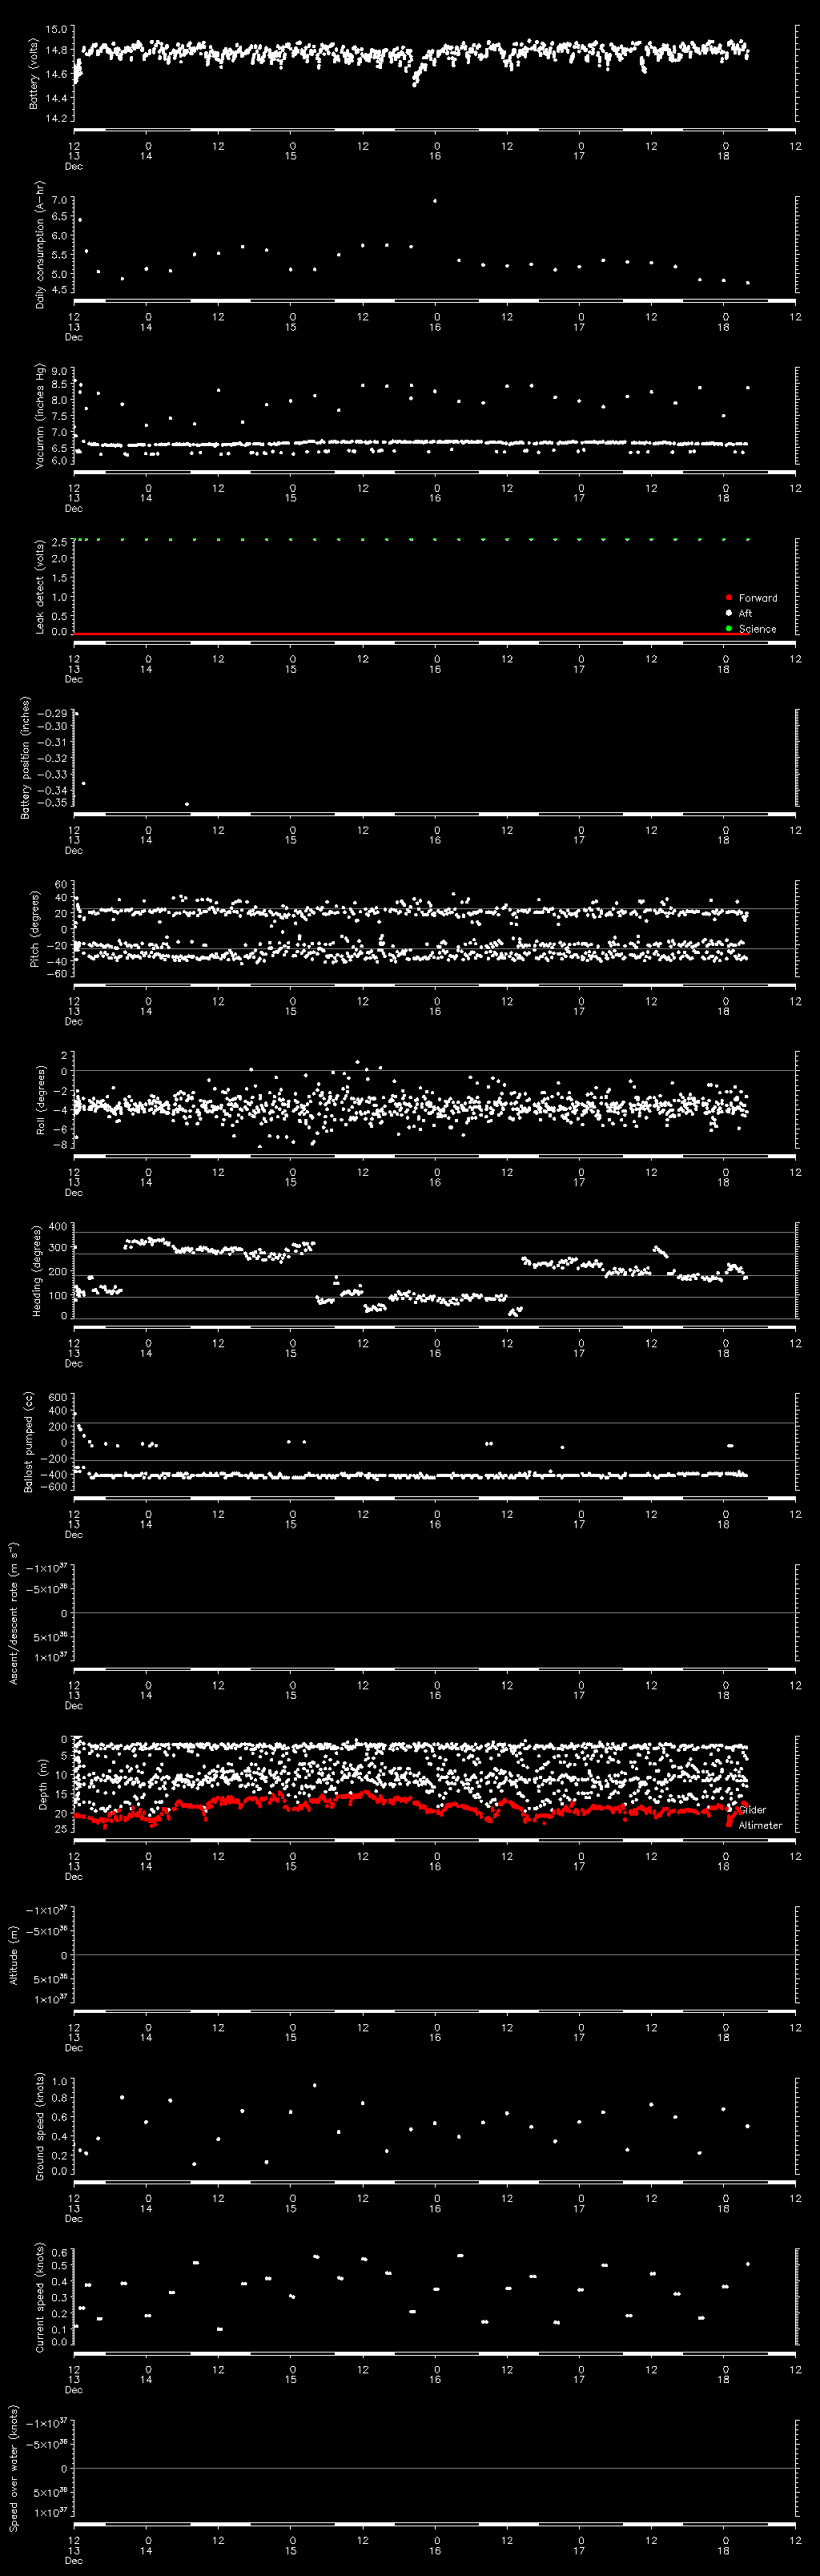This screenshot has height=2576, width=820.
Task: Click the green Science legend dot
Action: [x=728, y=628]
